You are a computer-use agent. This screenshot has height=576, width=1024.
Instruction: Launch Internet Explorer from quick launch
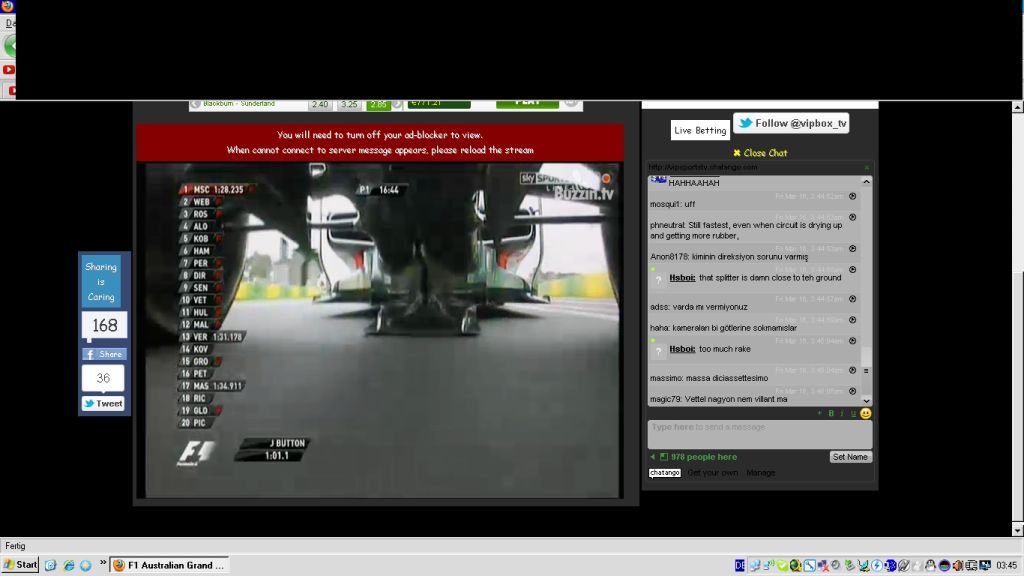(x=69, y=565)
